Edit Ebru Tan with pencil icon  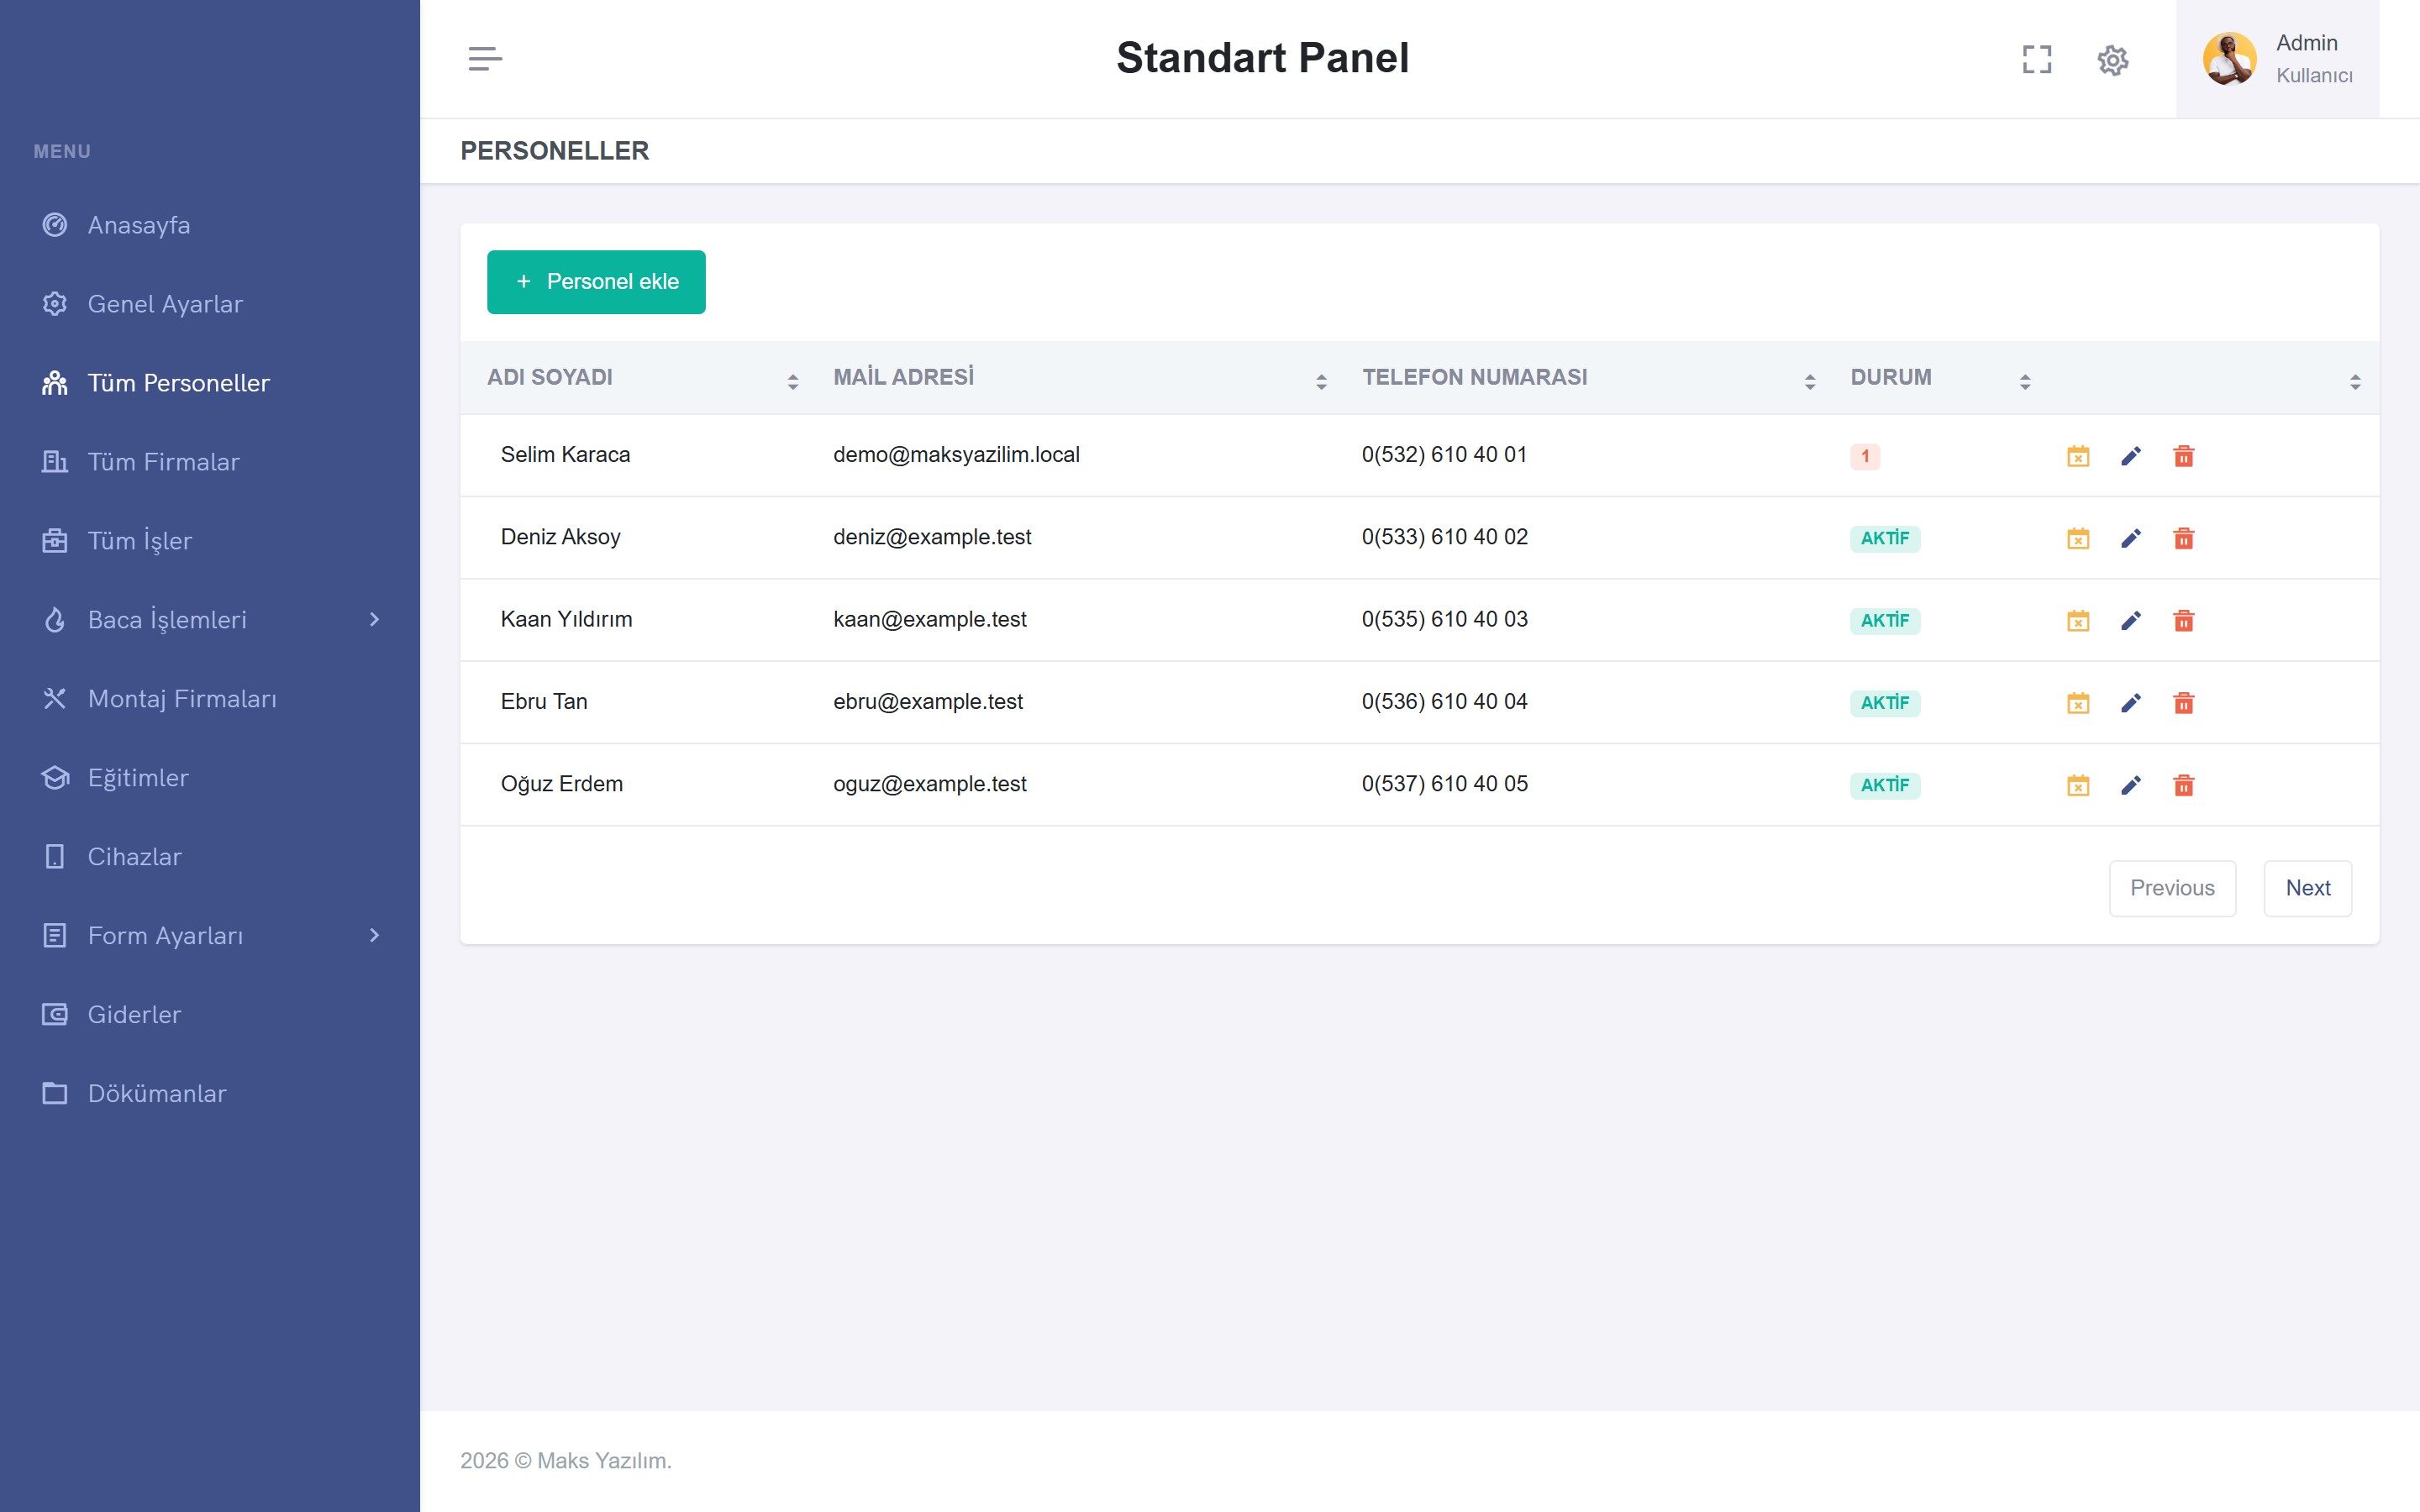pyautogui.click(x=2131, y=702)
